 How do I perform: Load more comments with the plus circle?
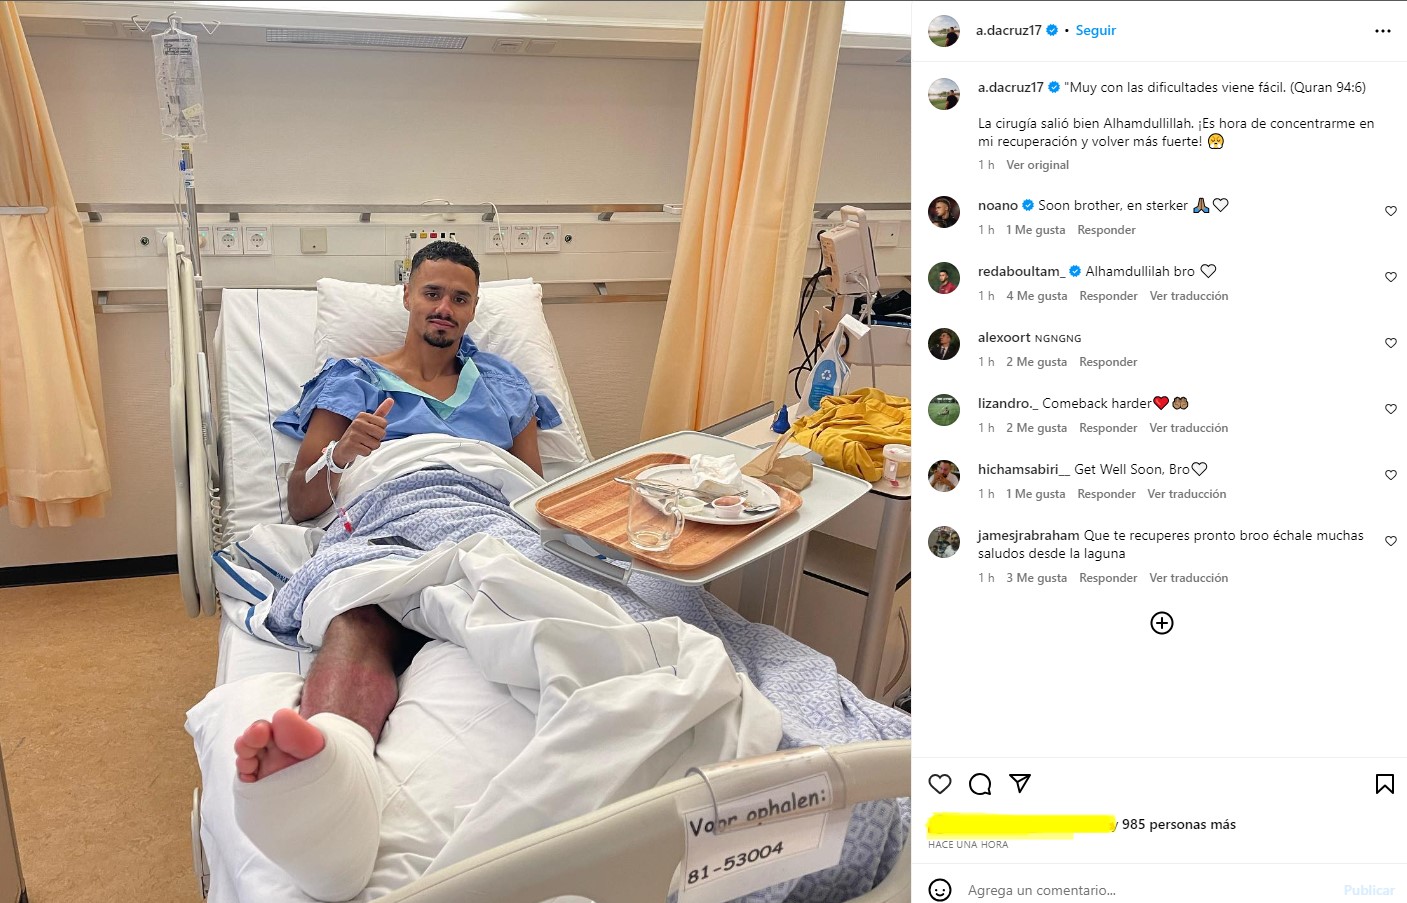pos(1162,623)
